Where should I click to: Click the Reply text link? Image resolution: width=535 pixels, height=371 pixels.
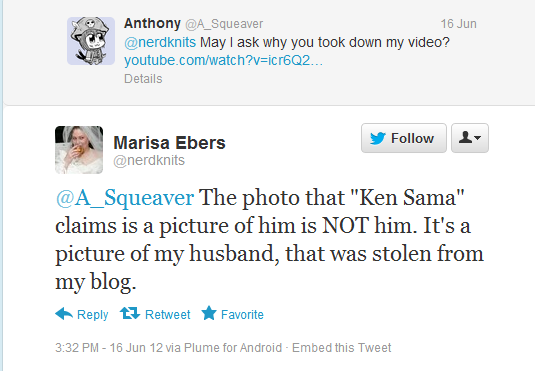[x=92, y=315]
